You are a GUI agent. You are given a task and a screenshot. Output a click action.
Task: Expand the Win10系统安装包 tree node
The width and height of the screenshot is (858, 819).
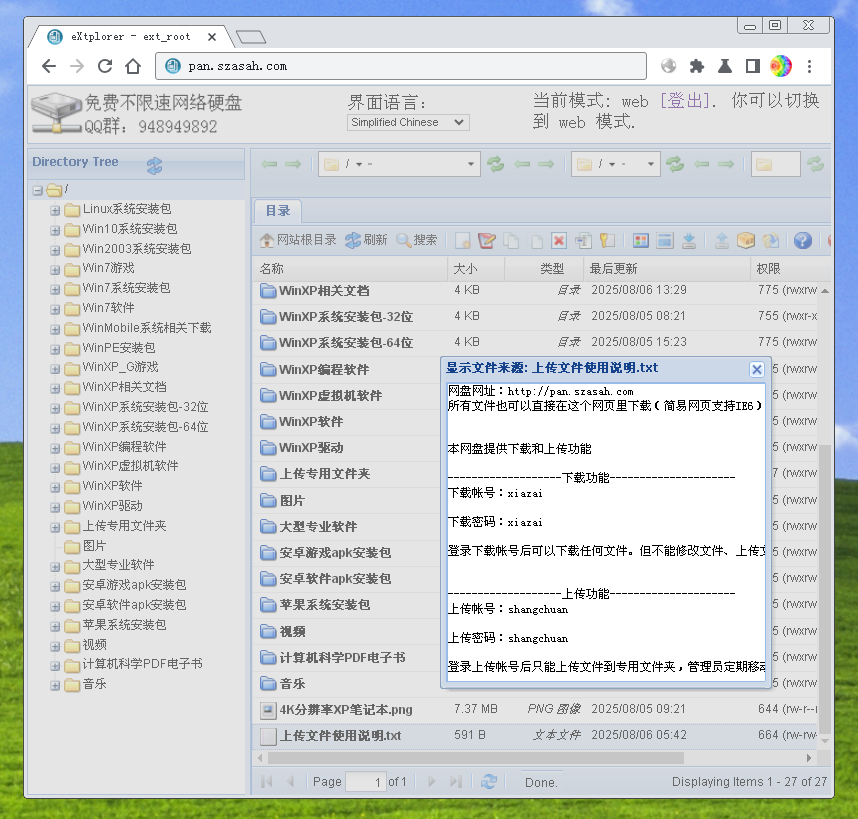click(x=55, y=230)
